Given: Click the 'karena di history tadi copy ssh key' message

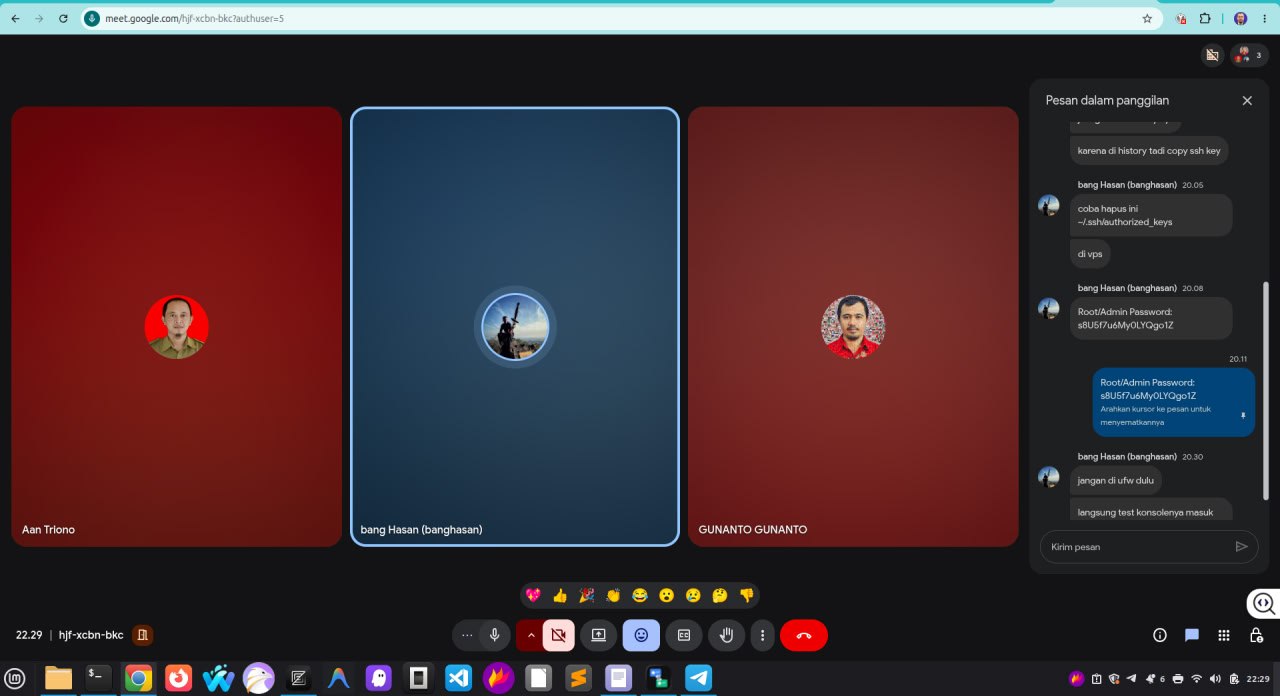Looking at the screenshot, I should (1149, 151).
